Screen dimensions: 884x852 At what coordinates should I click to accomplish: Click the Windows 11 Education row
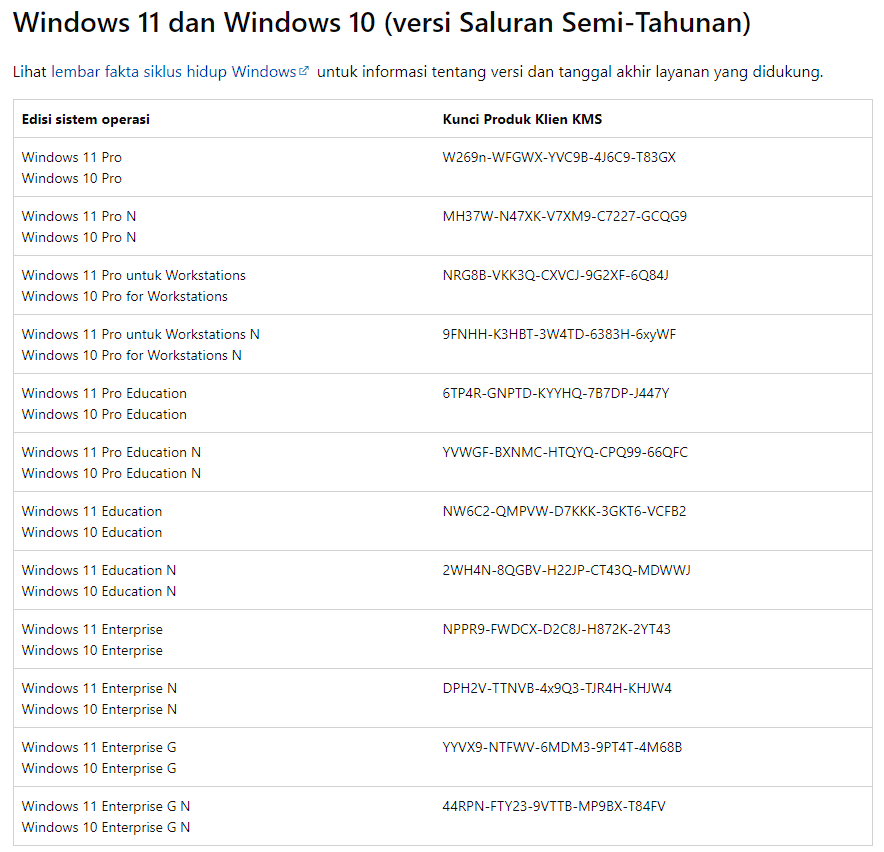coord(91,511)
